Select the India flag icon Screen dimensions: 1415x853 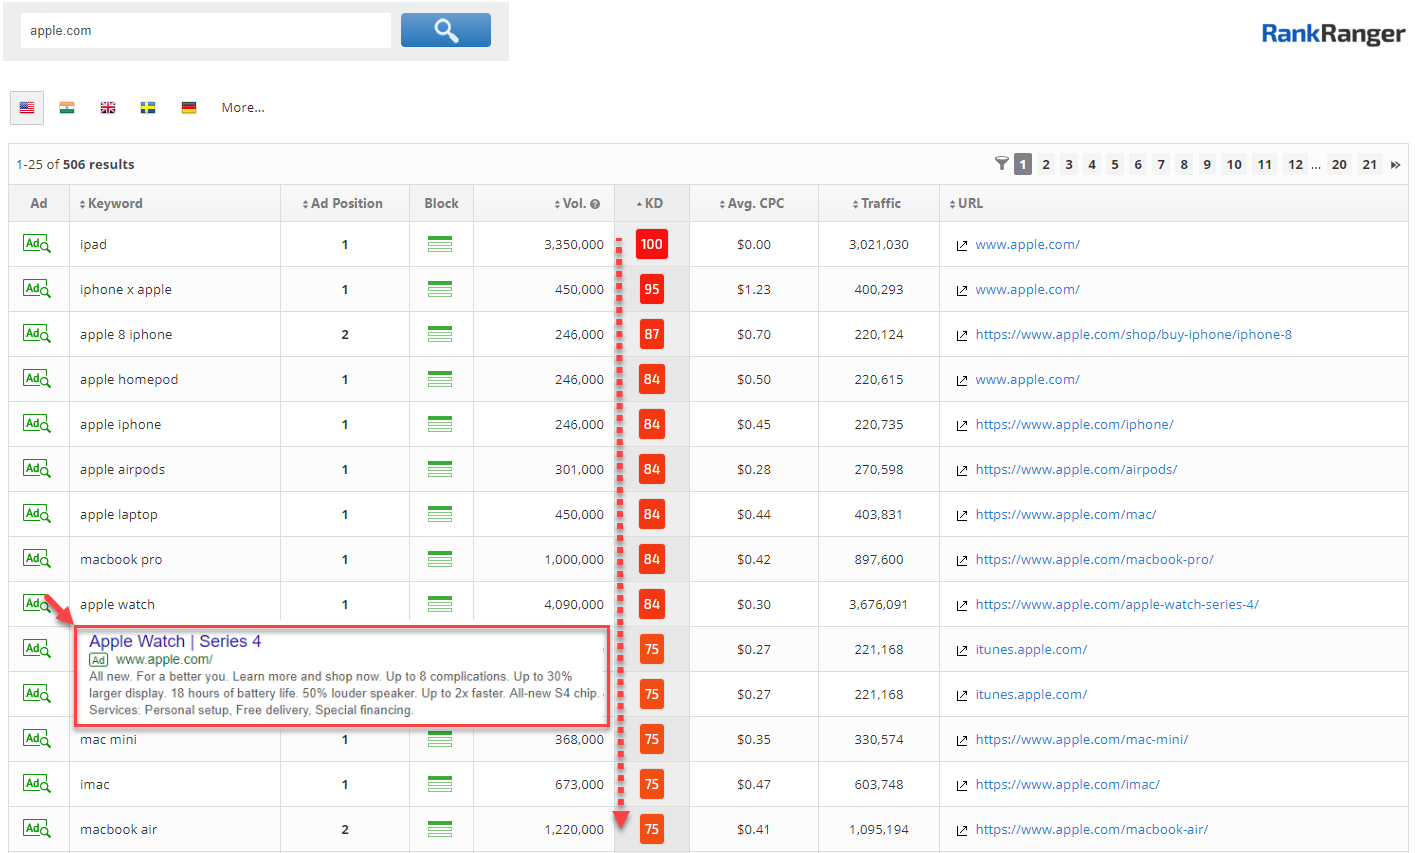[x=67, y=108]
